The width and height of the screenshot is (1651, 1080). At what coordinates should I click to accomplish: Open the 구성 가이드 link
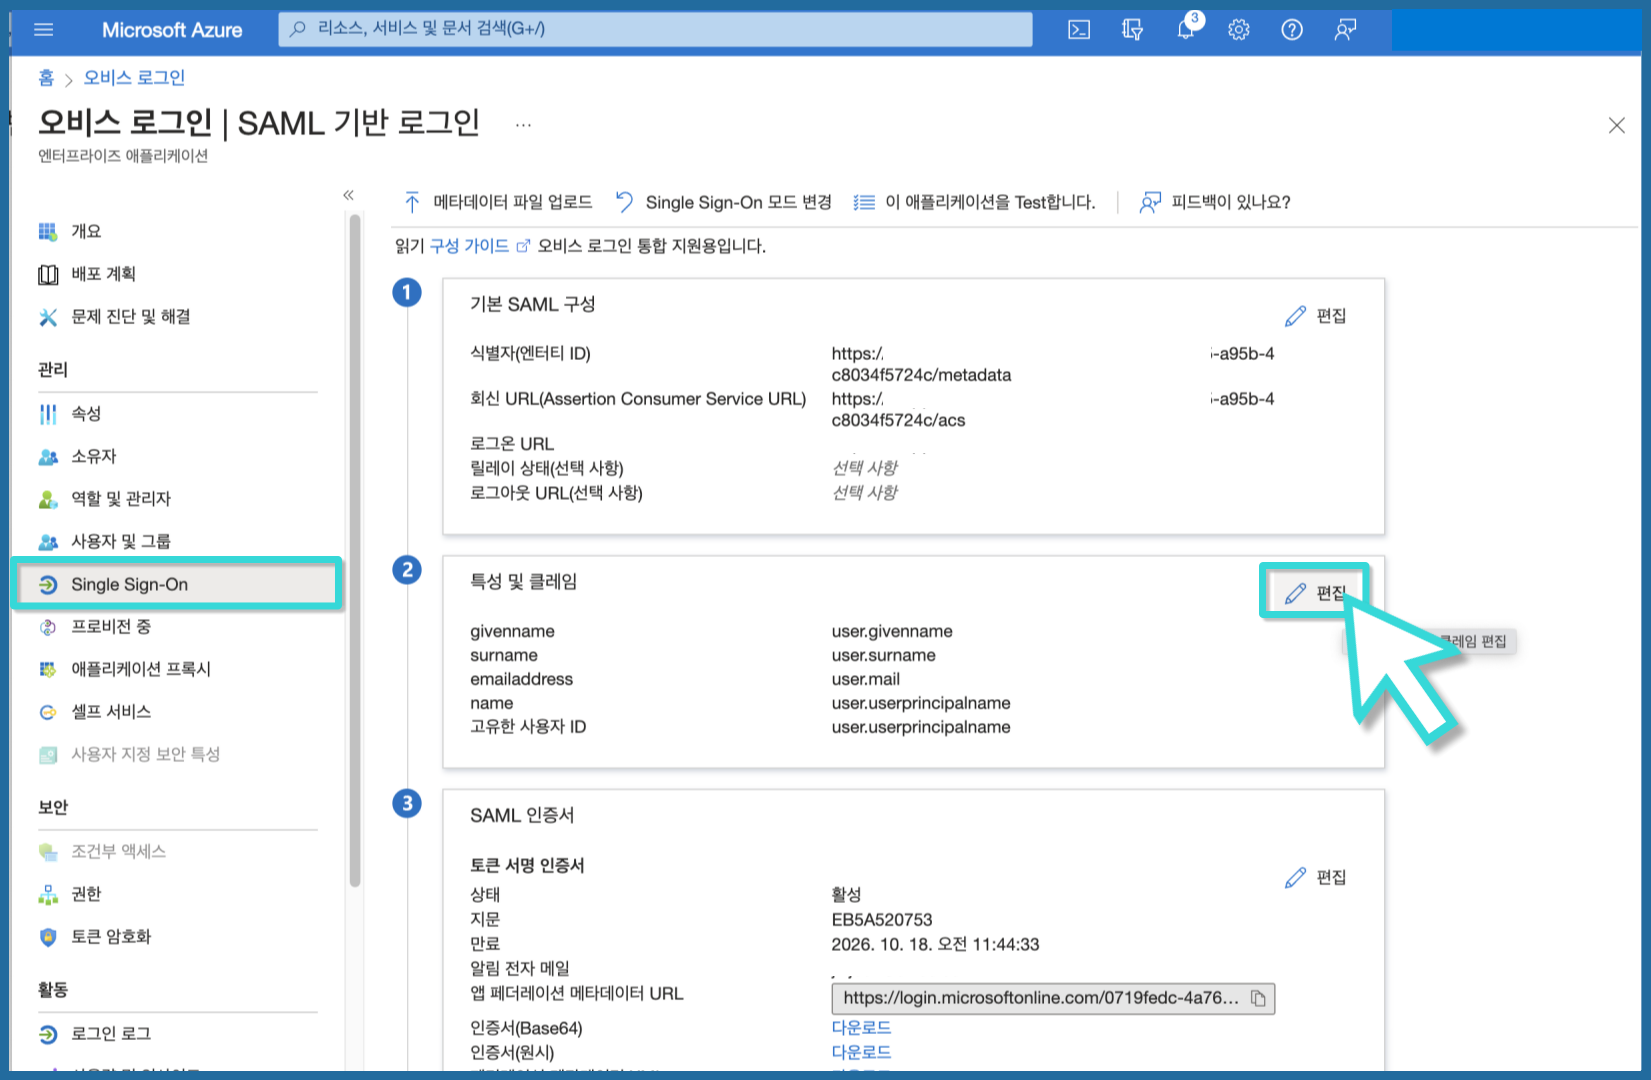pyautogui.click(x=479, y=246)
